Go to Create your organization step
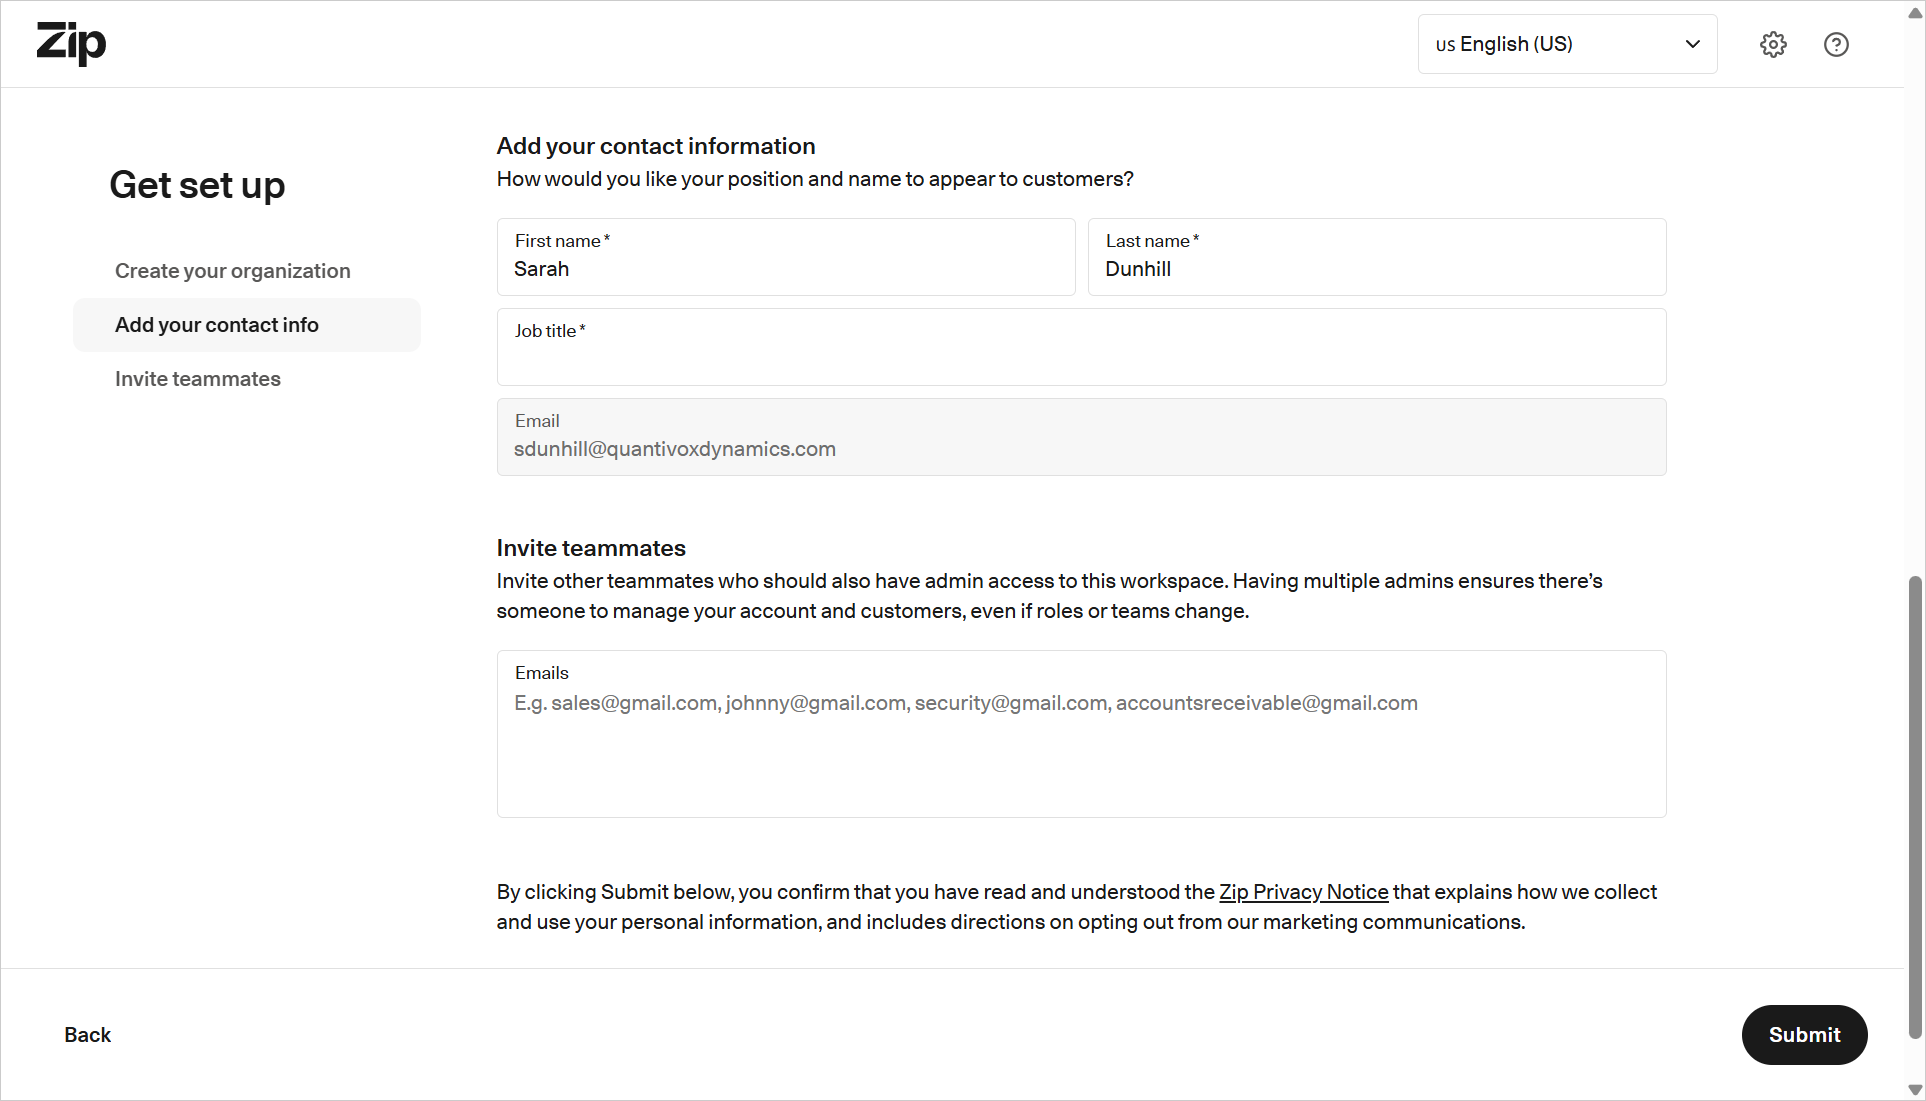The image size is (1926, 1101). (232, 271)
